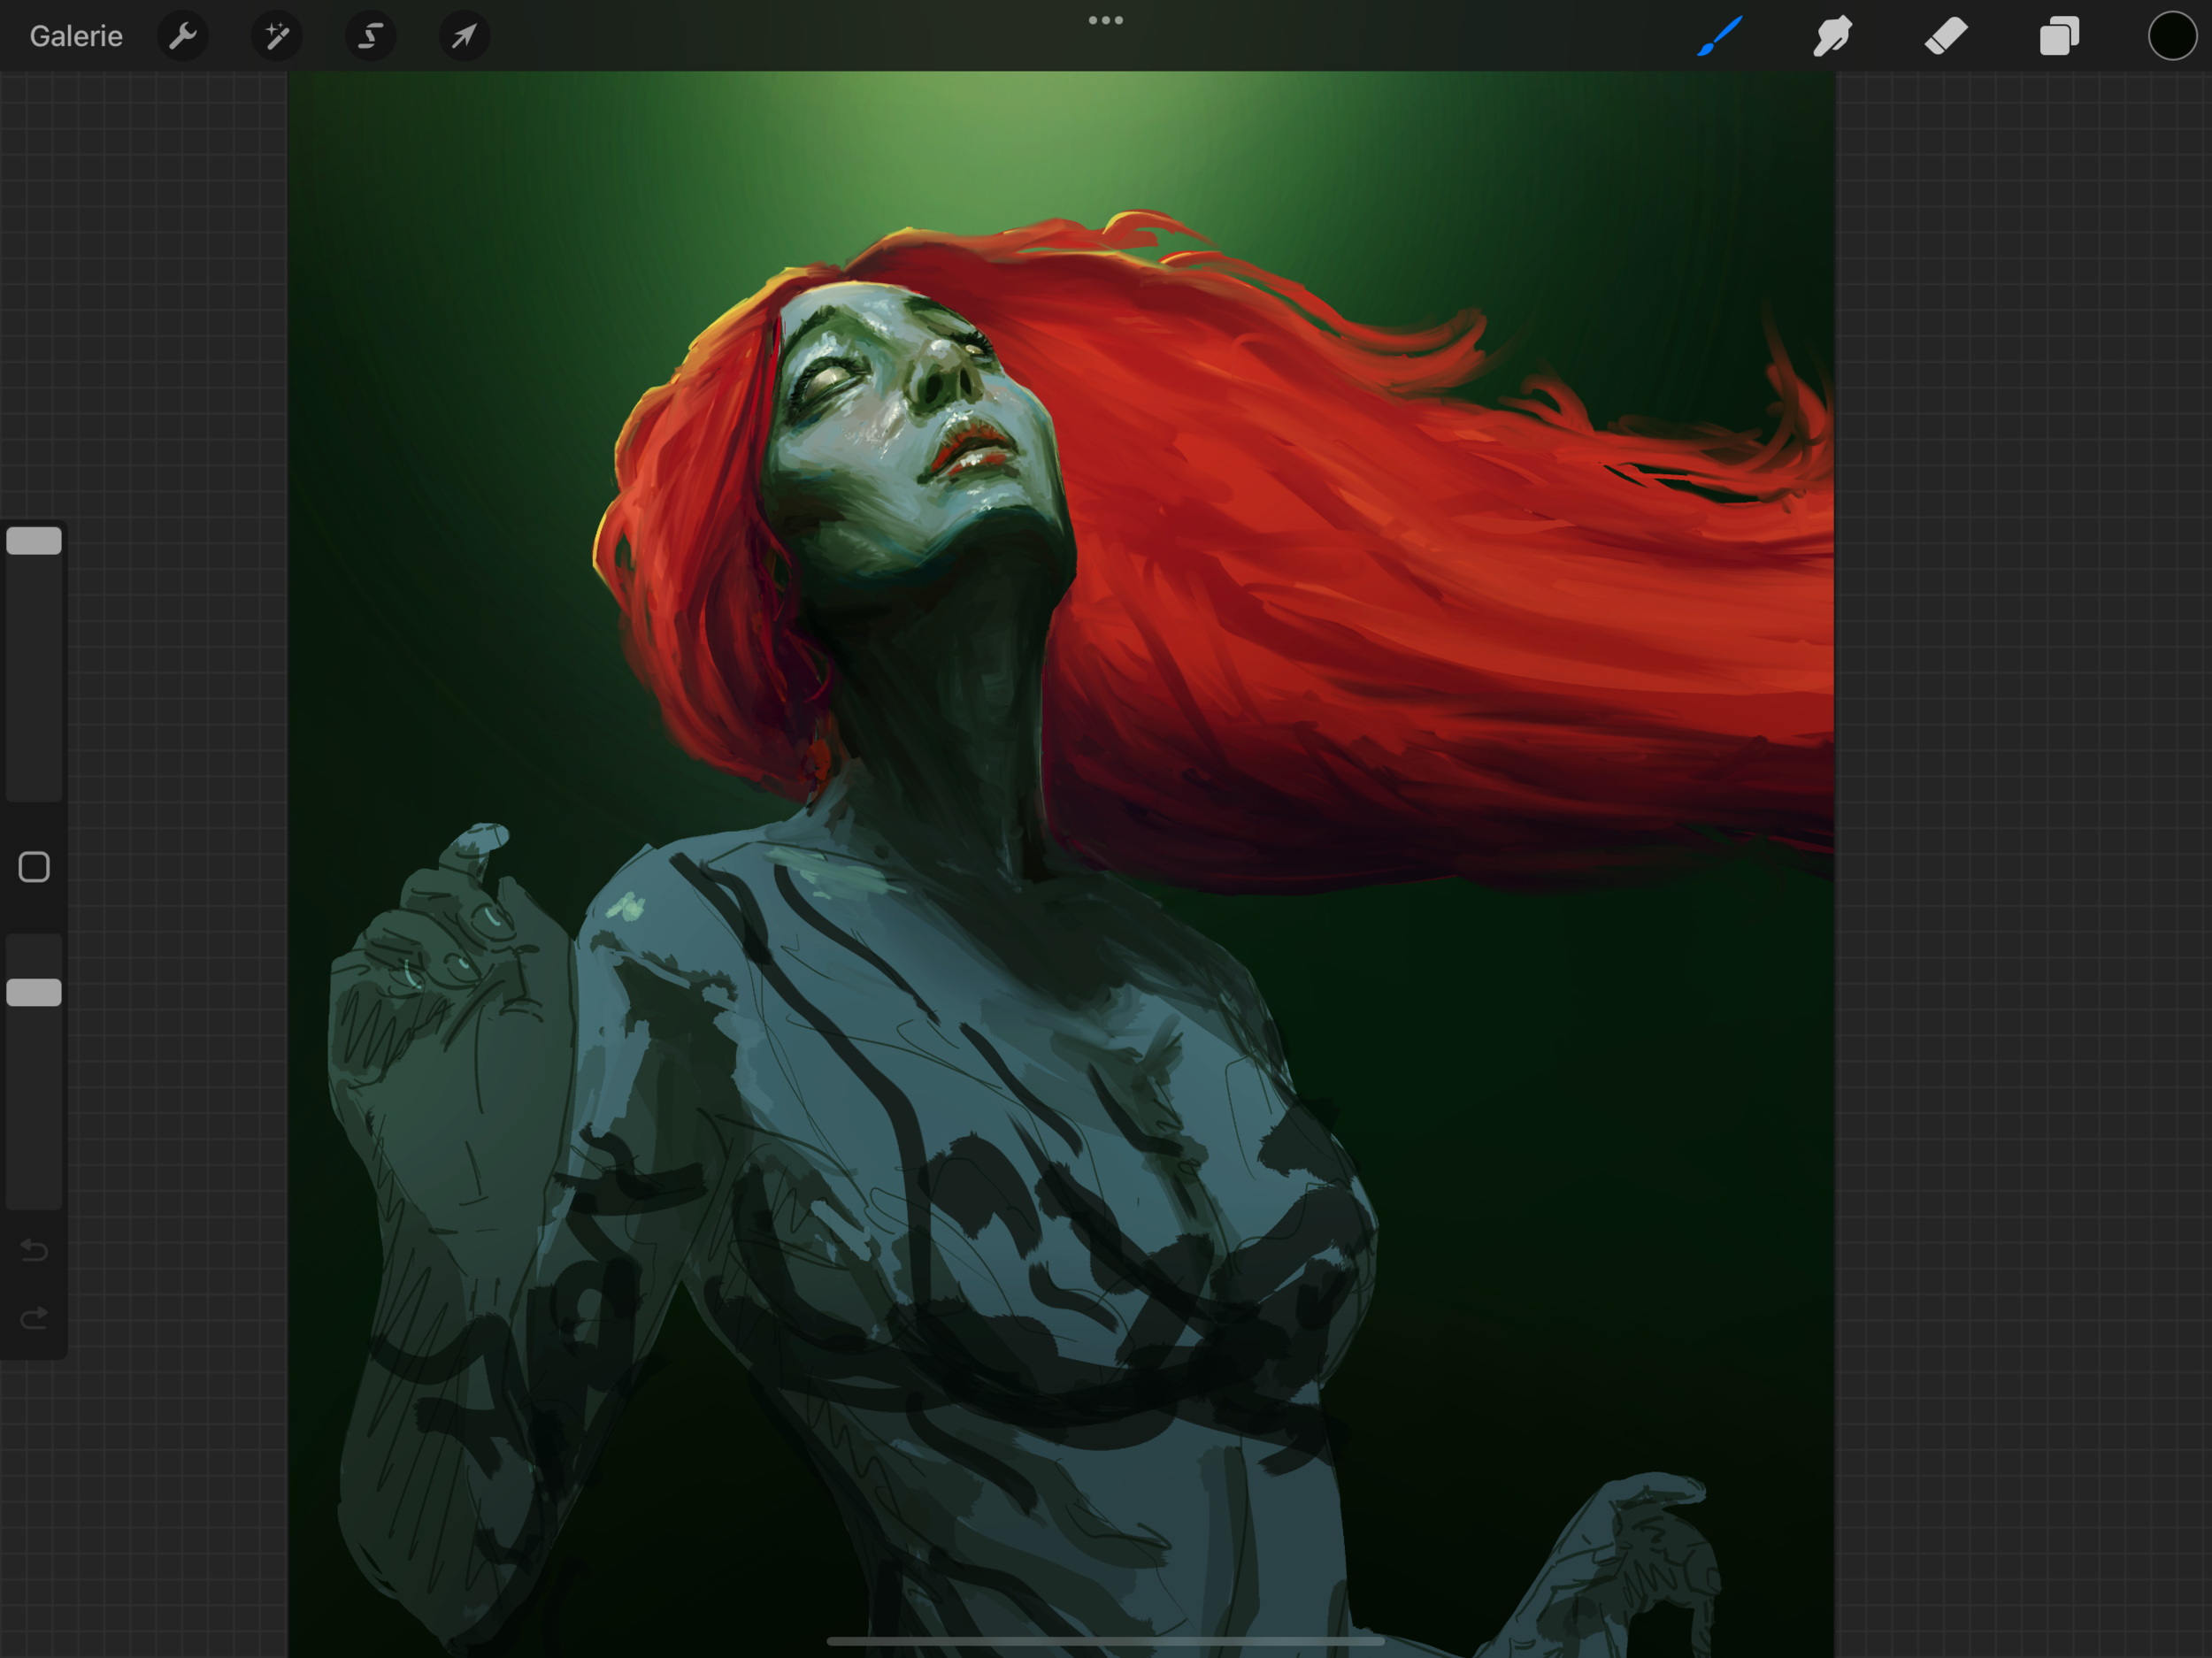Open Adjustments magic wand menu
The width and height of the screenshot is (2212, 1658).
[277, 37]
